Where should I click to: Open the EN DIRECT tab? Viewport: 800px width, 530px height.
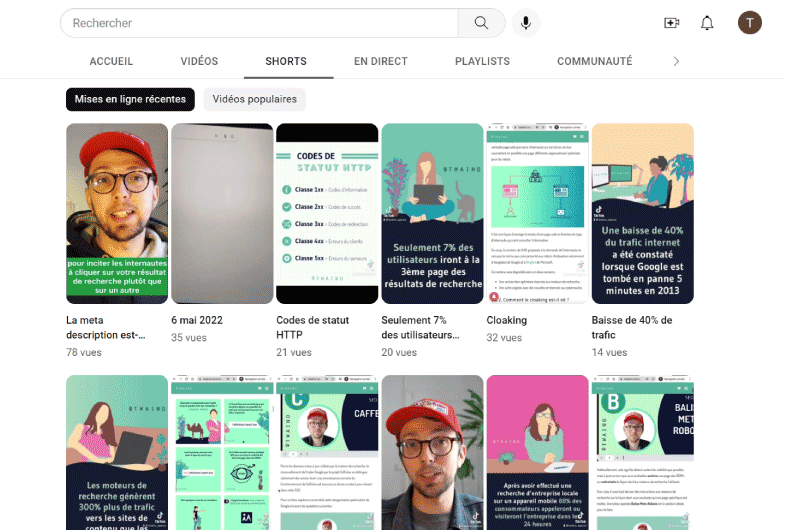tap(381, 61)
